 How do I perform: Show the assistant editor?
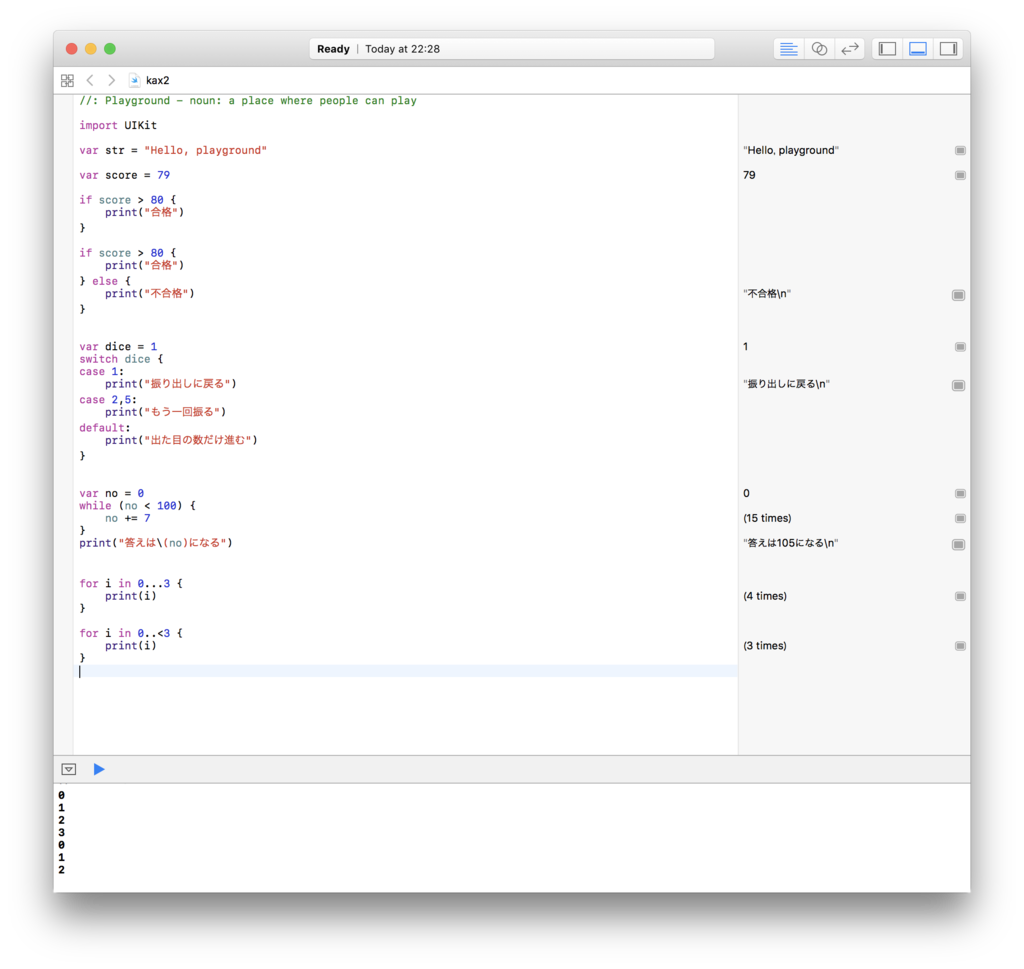click(819, 49)
